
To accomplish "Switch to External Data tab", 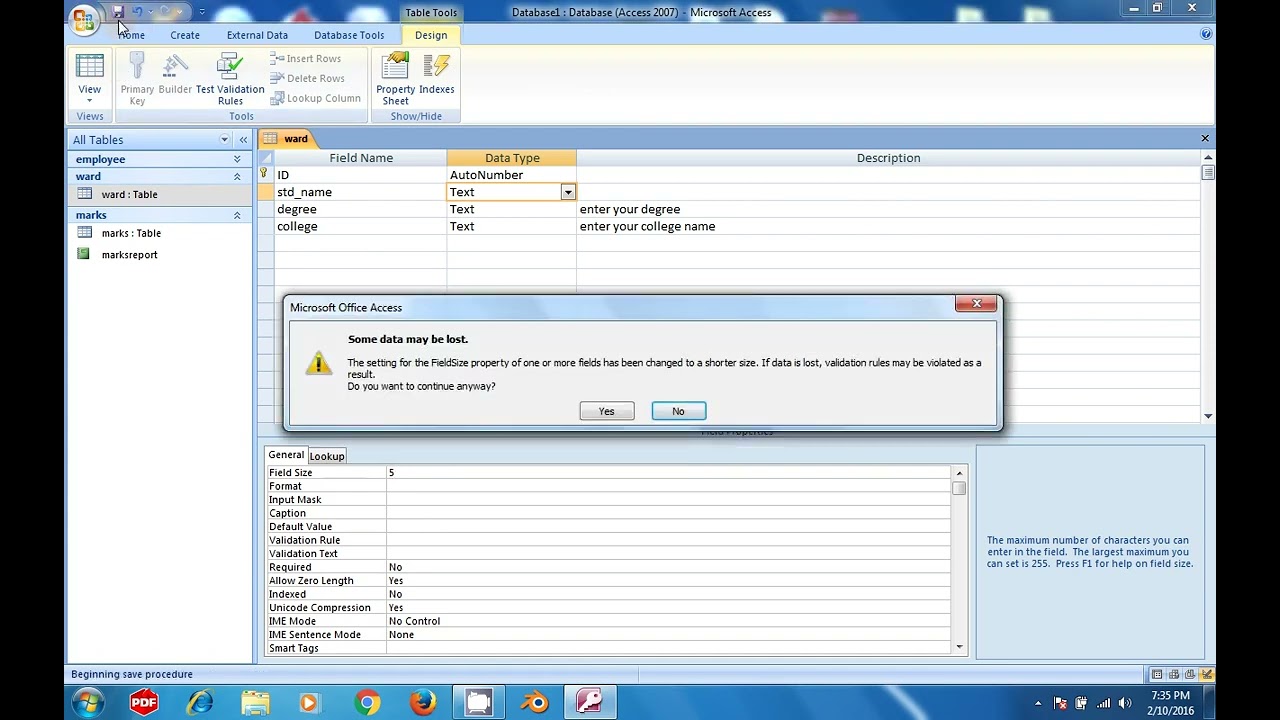I will (x=257, y=35).
